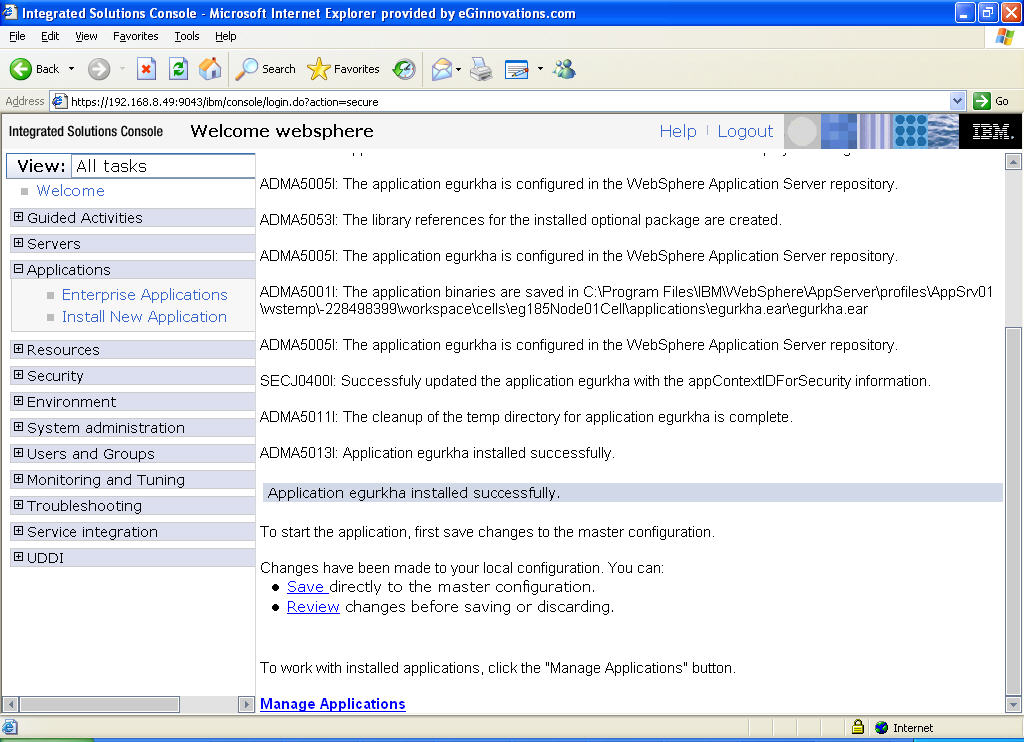1024x742 pixels.
Task: Click the Back arrow icon
Action: (20, 69)
